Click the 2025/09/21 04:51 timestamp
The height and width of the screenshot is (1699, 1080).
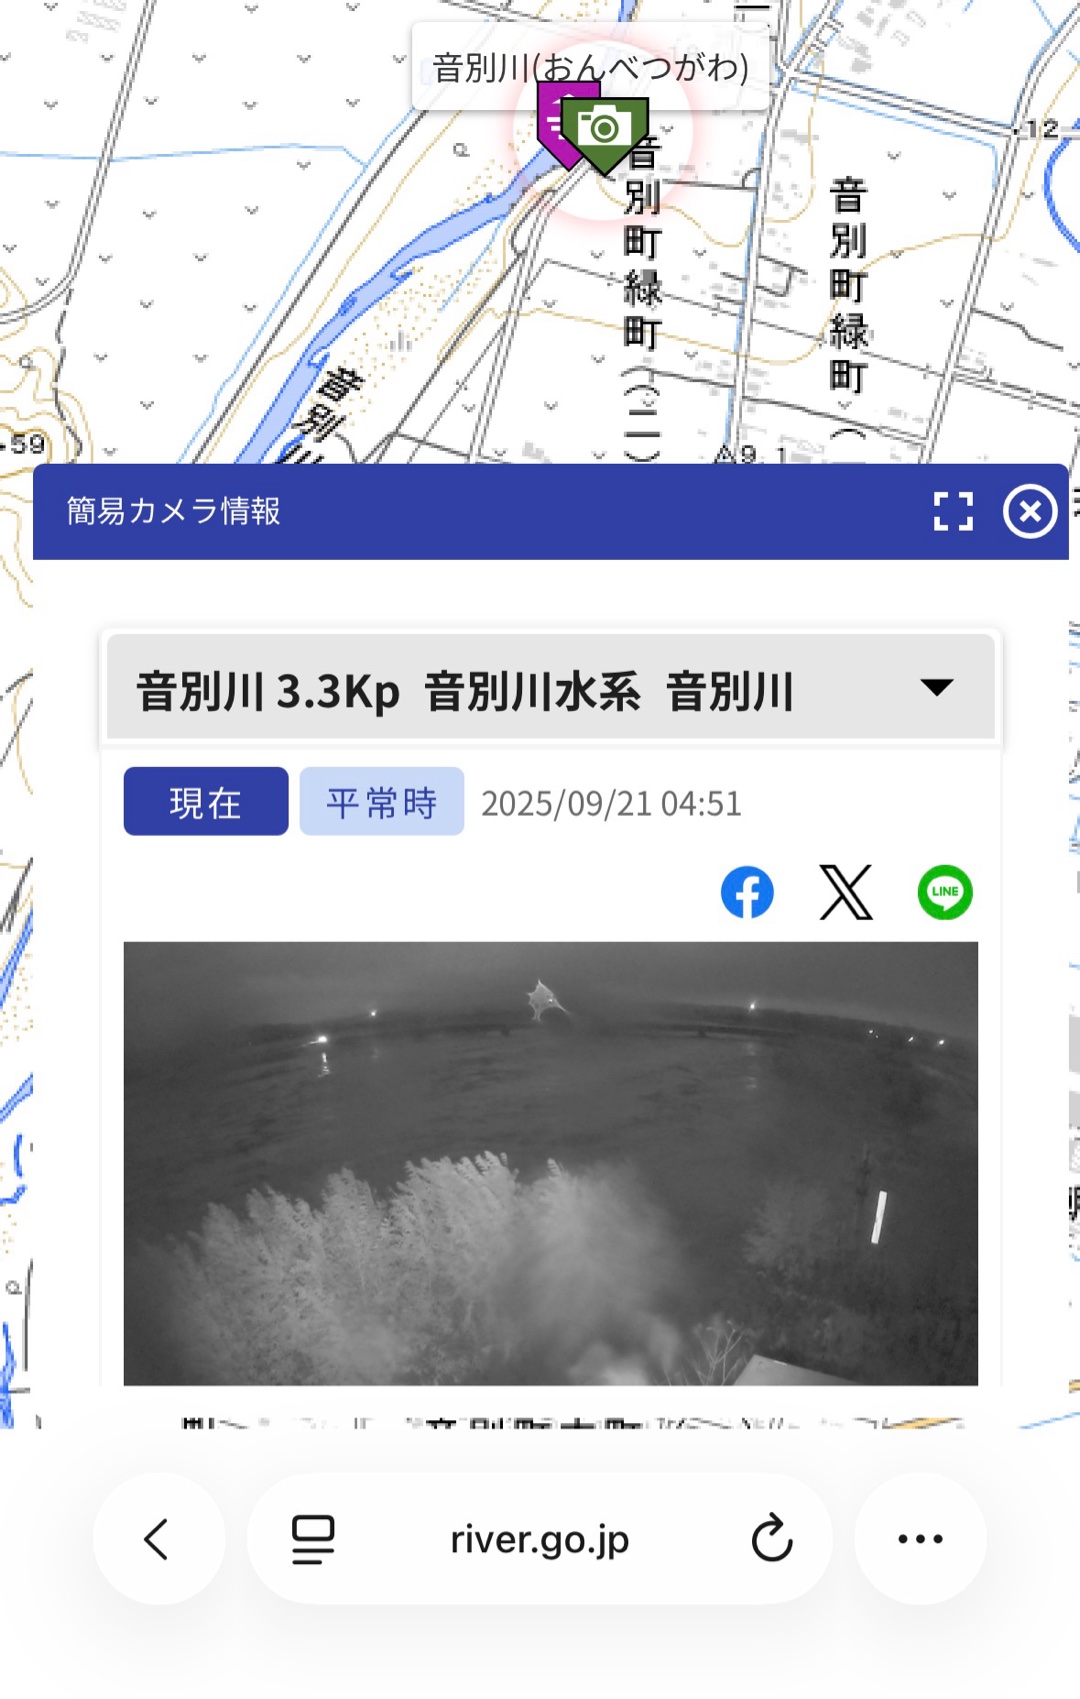[x=611, y=803]
